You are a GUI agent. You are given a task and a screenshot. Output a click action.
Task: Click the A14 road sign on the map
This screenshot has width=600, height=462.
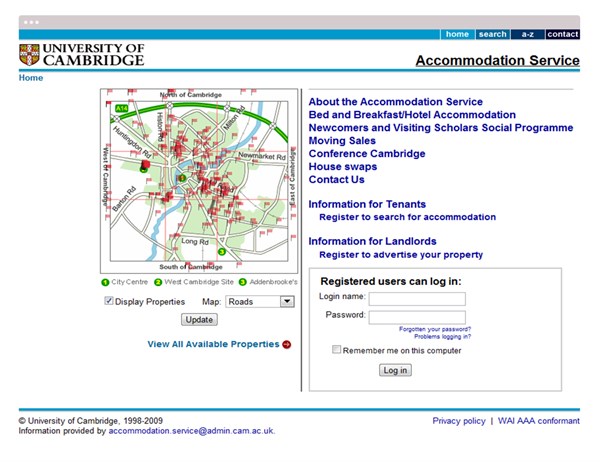[x=122, y=108]
